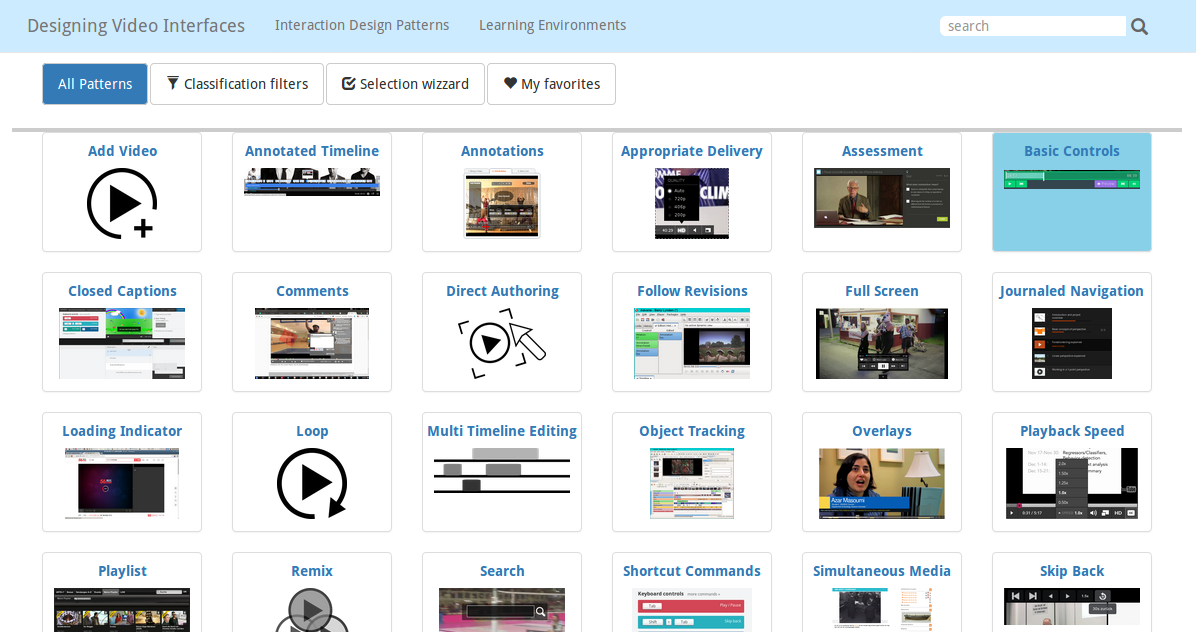Launch the Selection wizzard
The image size is (1196, 632).
pos(405,84)
